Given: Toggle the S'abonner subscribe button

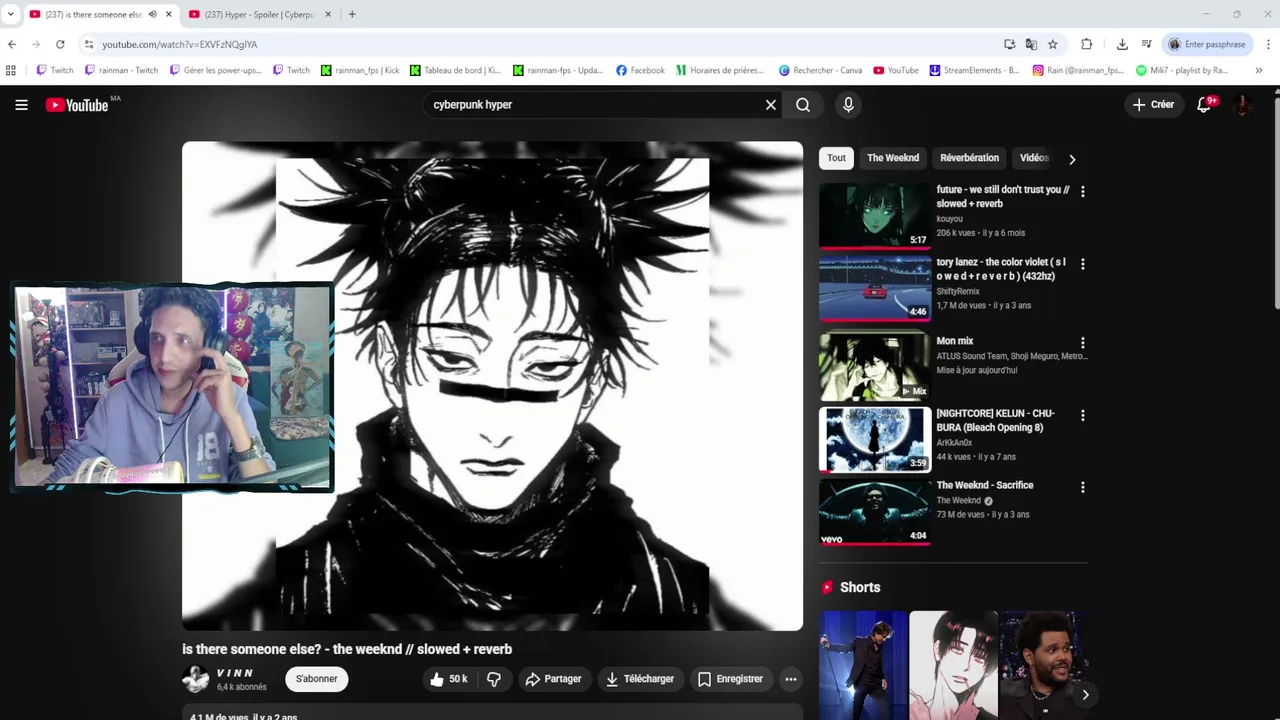Looking at the screenshot, I should (x=316, y=679).
